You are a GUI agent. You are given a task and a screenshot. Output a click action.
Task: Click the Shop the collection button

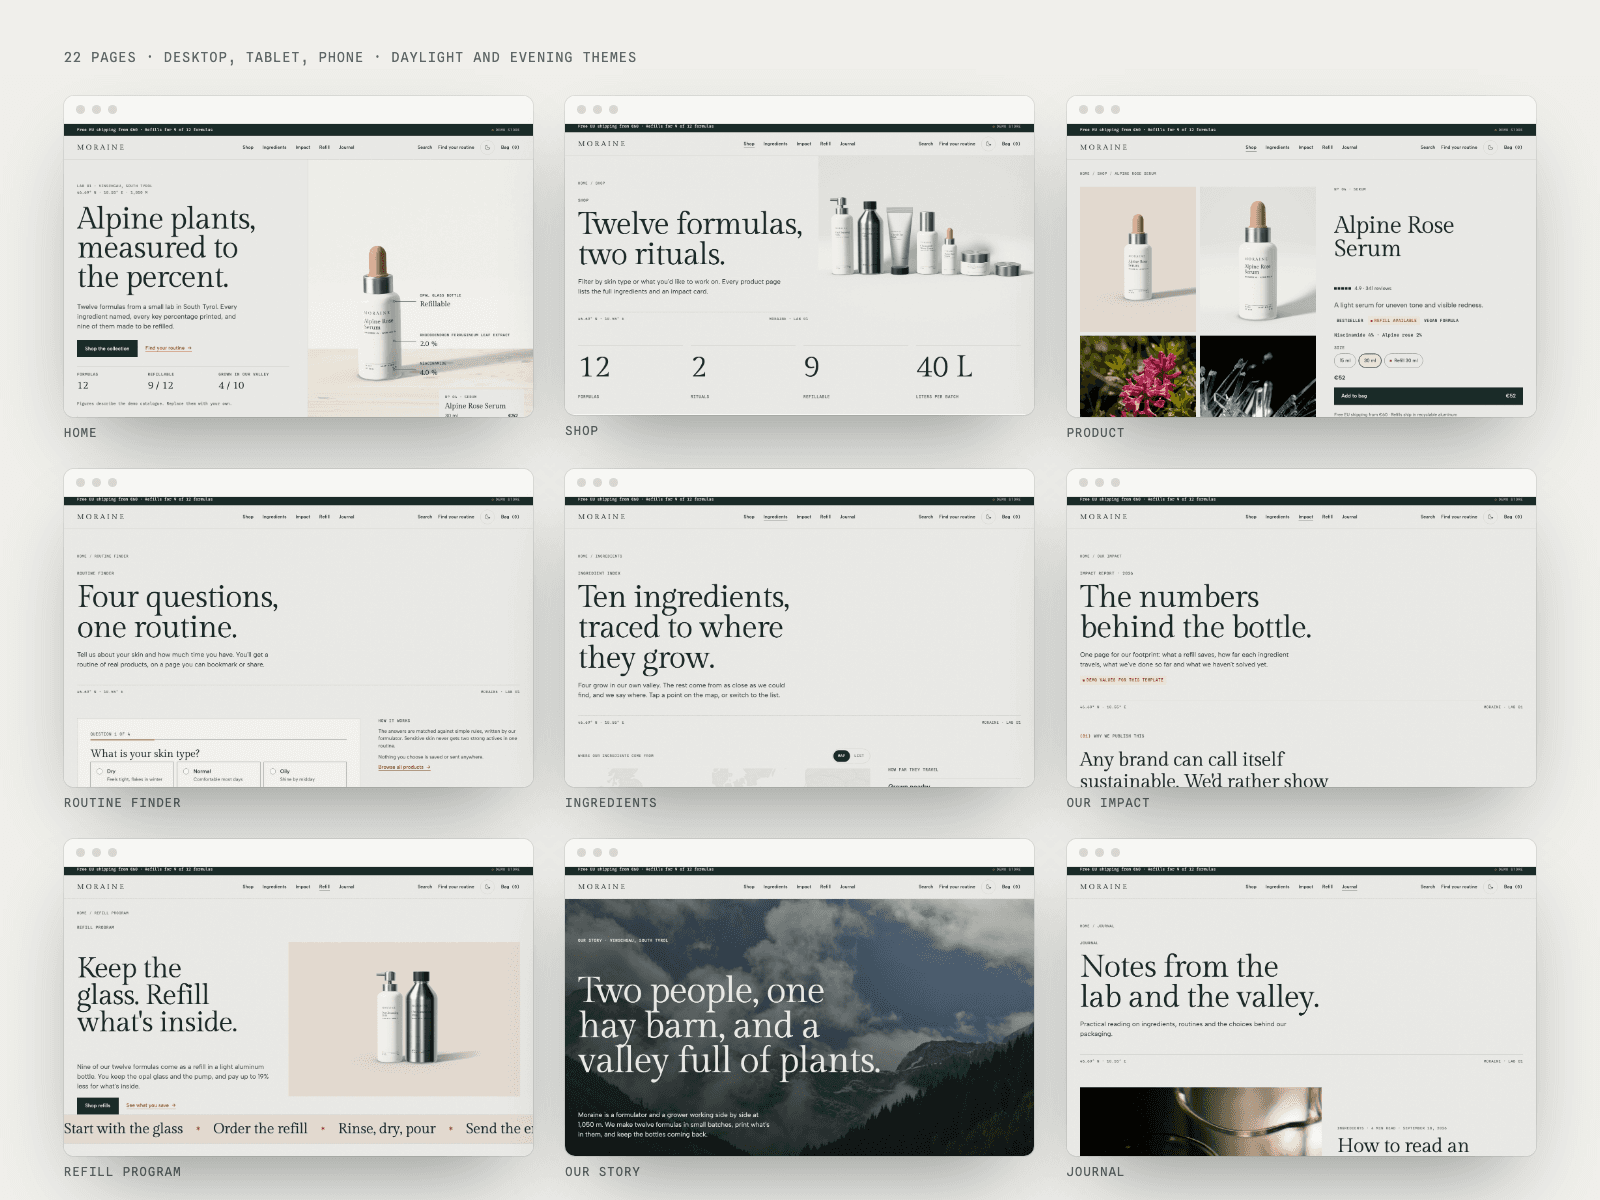pos(107,349)
